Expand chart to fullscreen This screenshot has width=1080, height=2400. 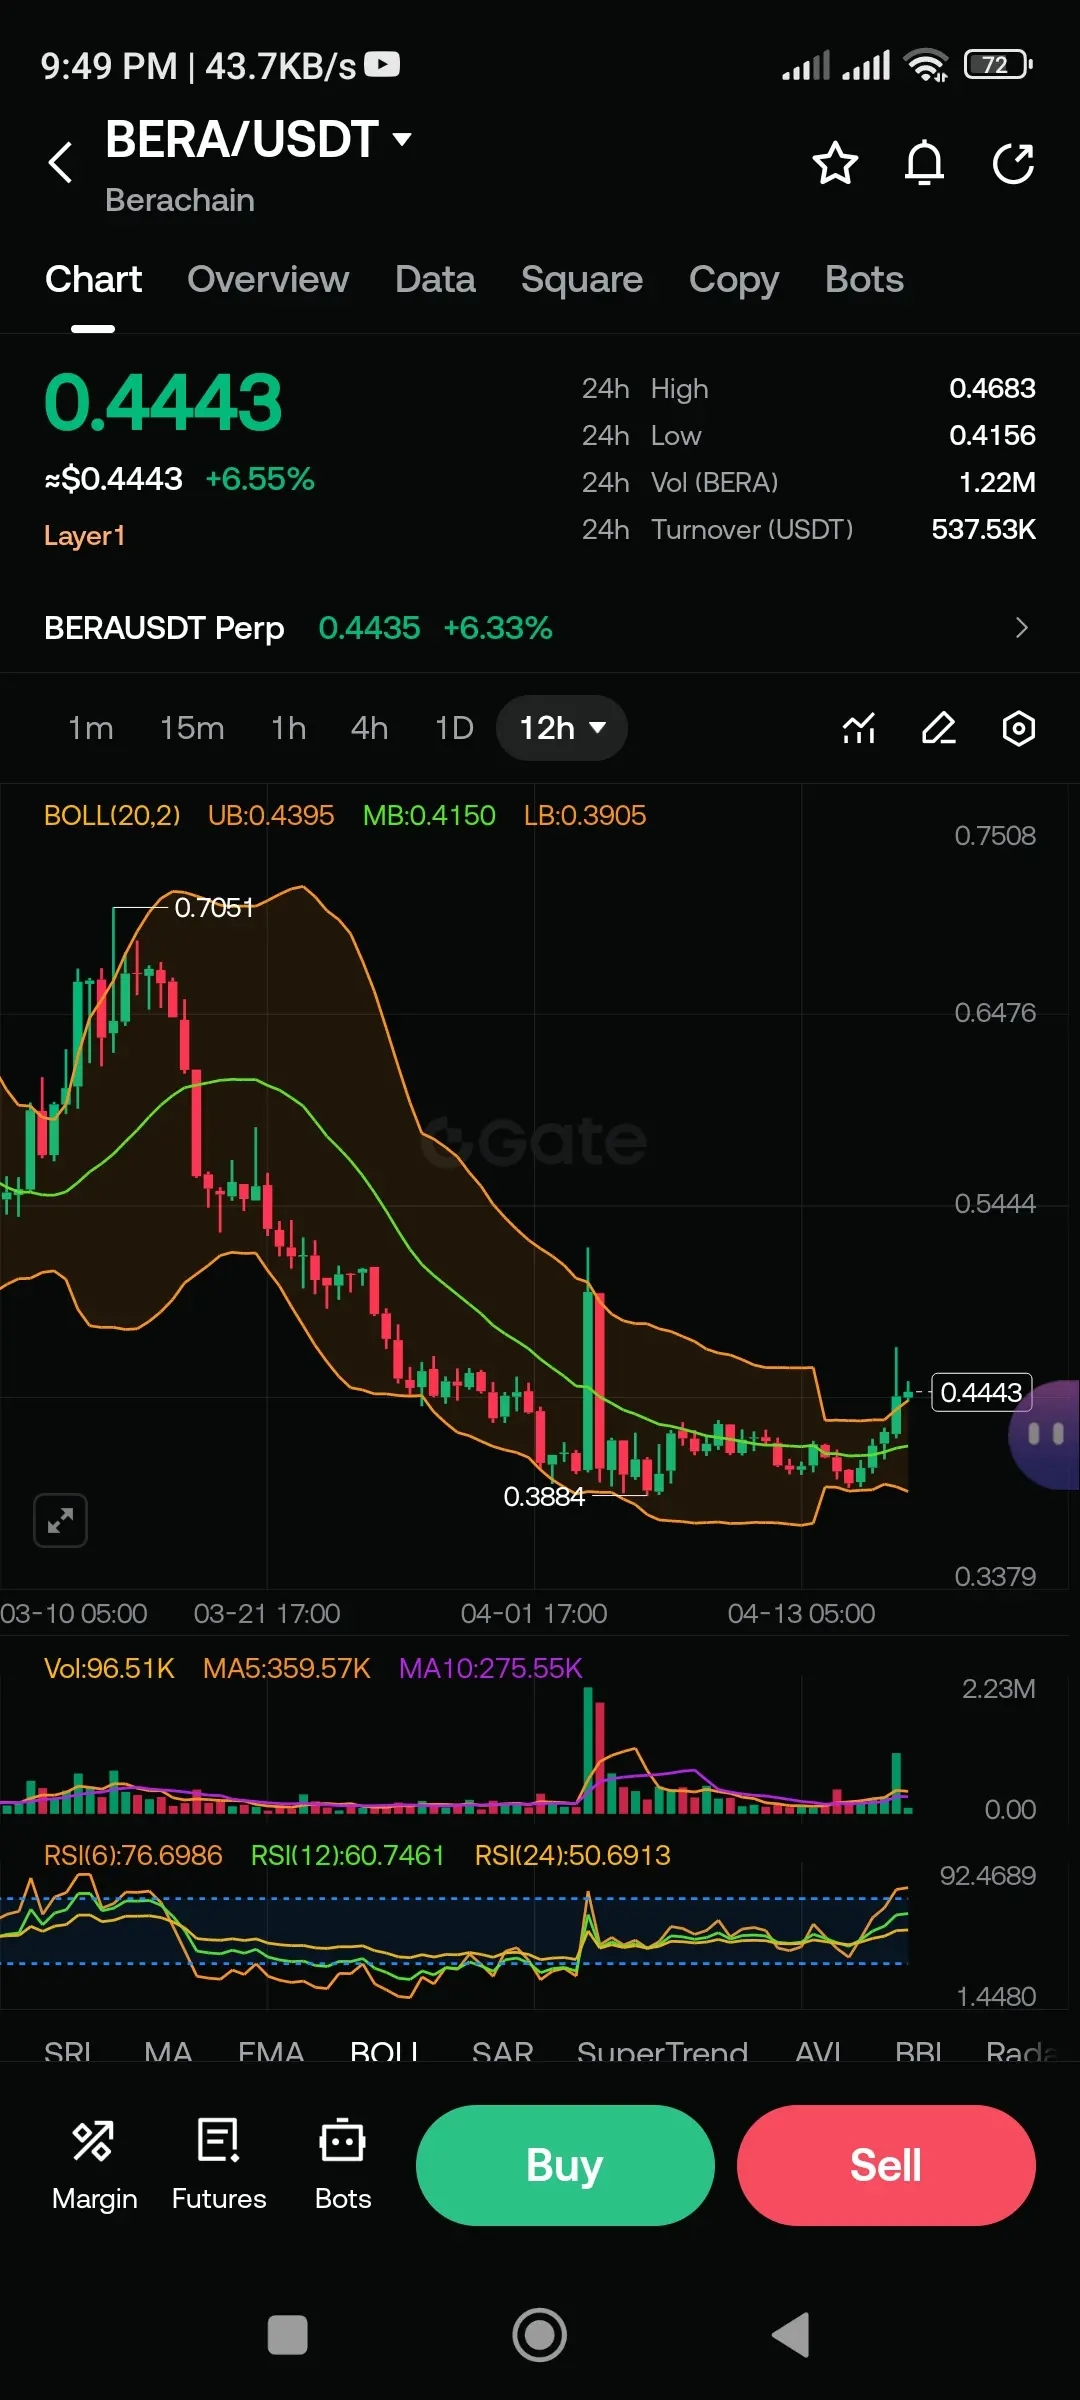[x=60, y=1521]
